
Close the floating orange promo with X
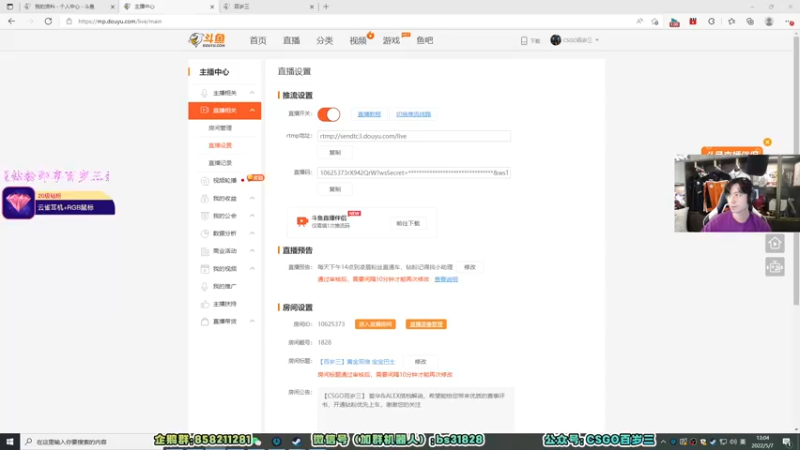(x=767, y=142)
